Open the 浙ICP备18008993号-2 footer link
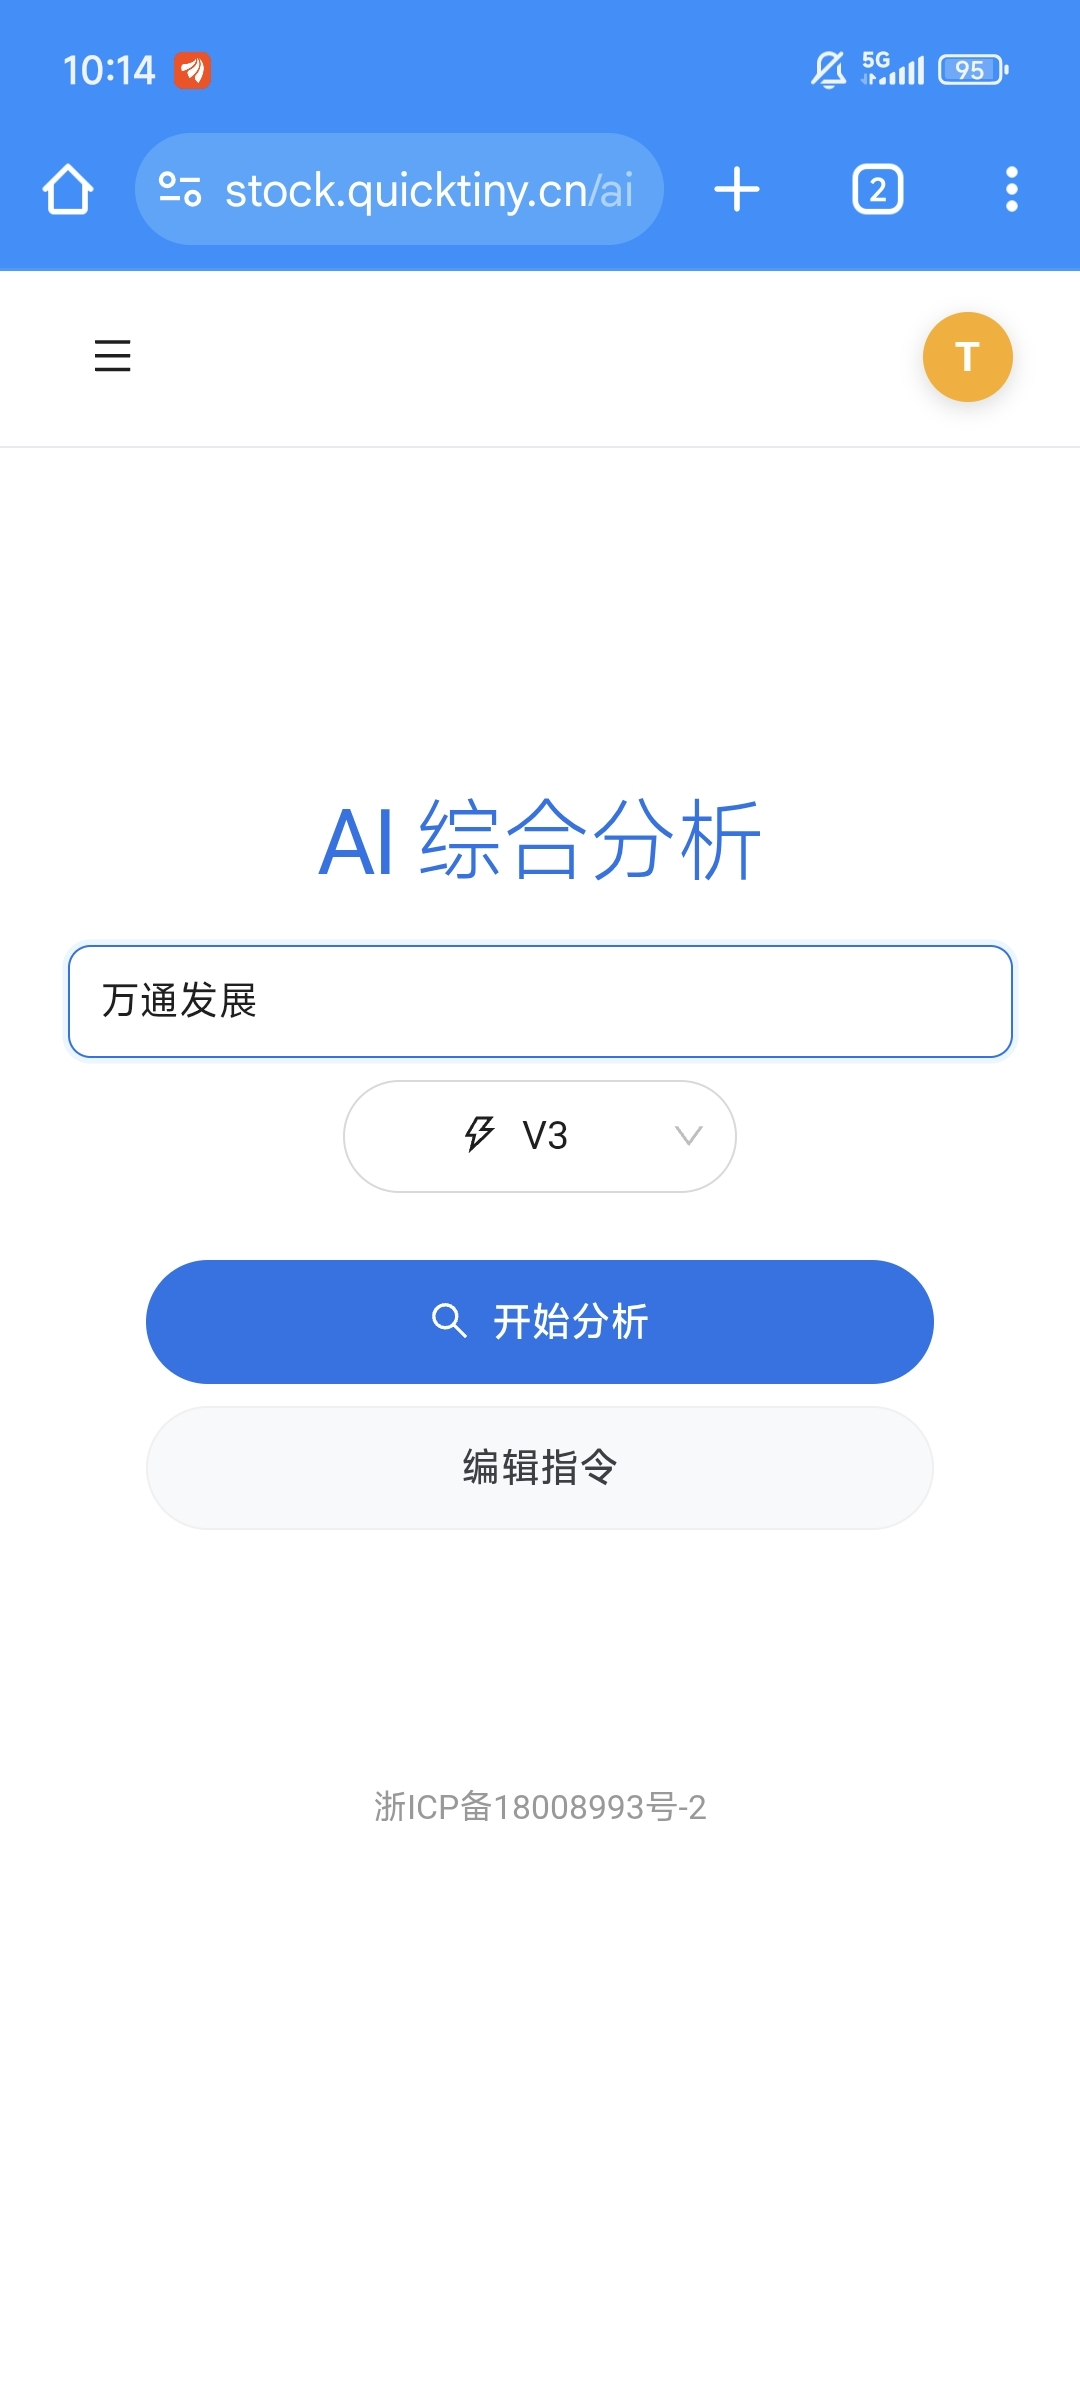Image resolution: width=1080 pixels, height=2400 pixels. pyautogui.click(x=540, y=1807)
